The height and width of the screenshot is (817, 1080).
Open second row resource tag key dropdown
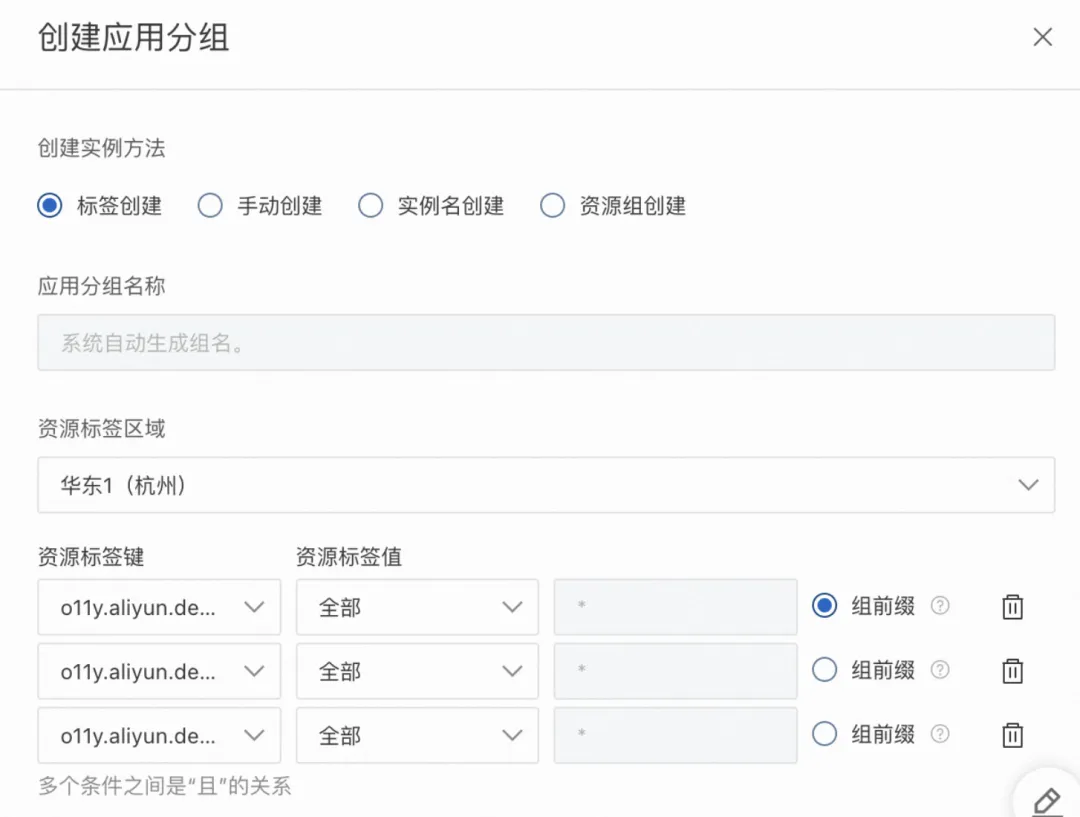click(x=159, y=671)
